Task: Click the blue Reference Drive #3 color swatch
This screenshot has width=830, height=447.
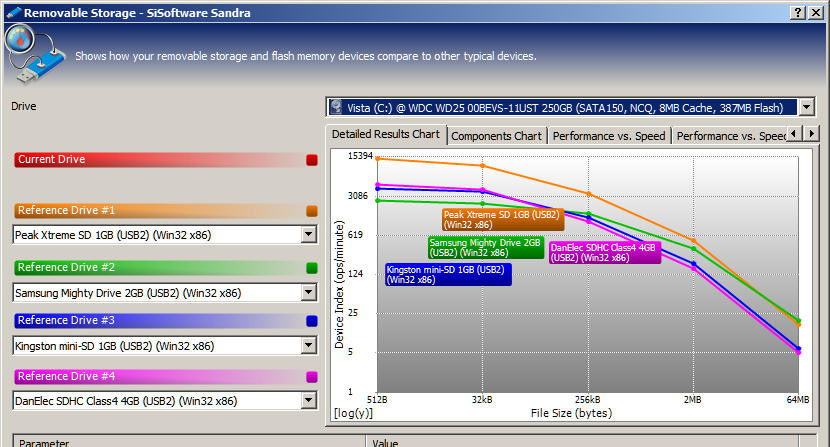Action: coord(312,321)
